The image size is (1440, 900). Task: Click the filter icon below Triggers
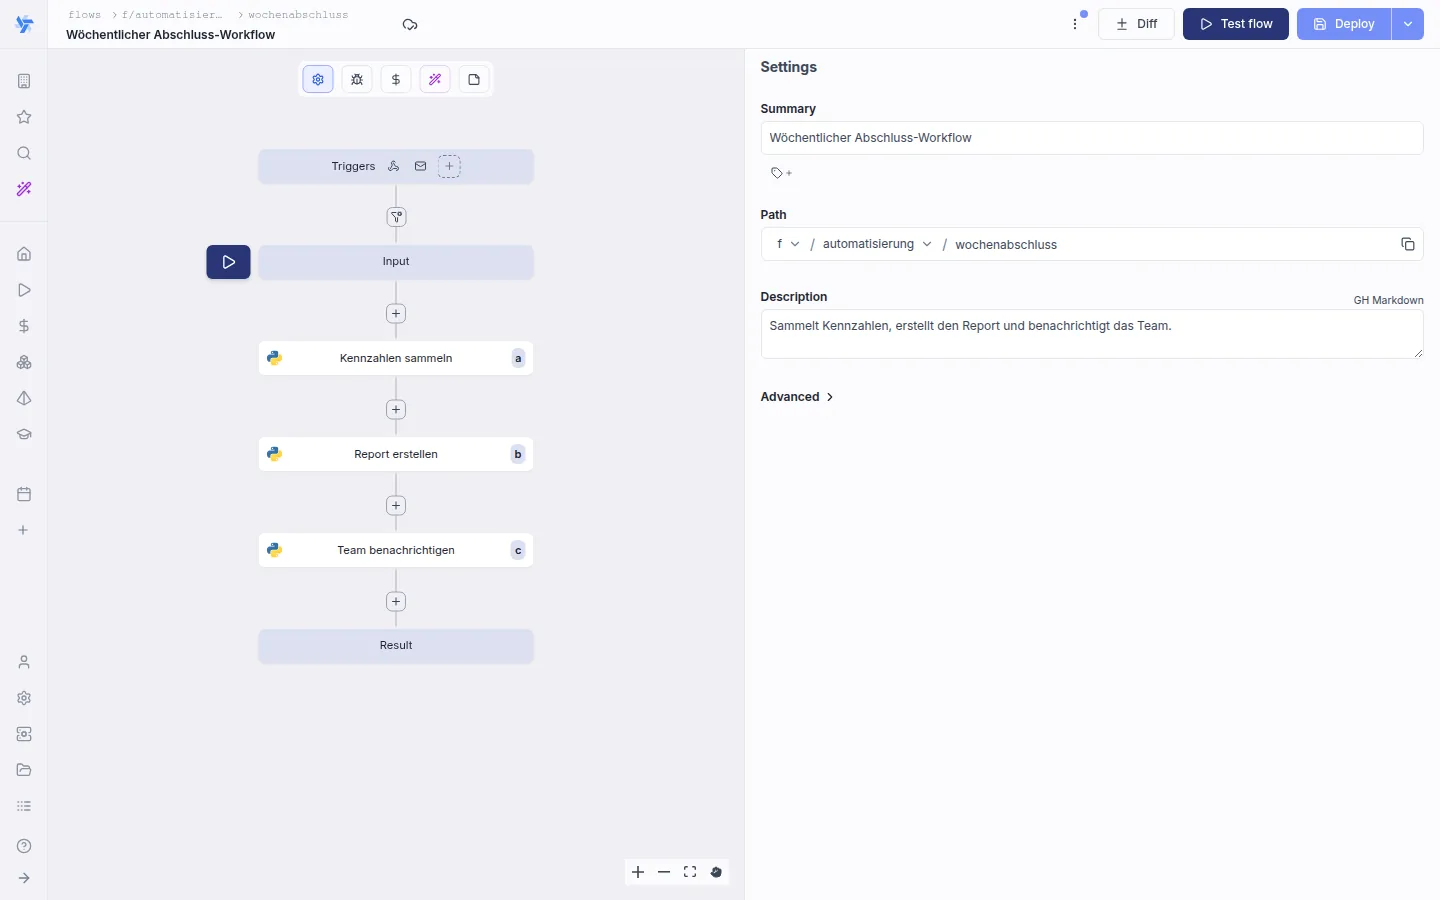coord(397,217)
